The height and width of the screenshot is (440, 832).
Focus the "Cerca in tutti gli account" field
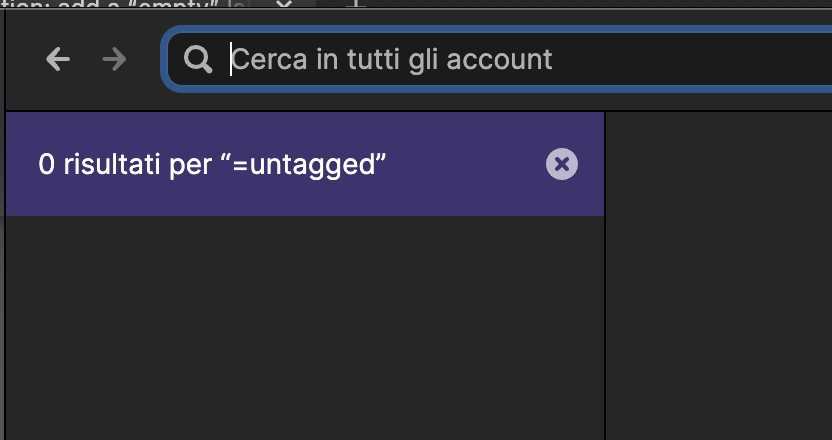[x=499, y=59]
